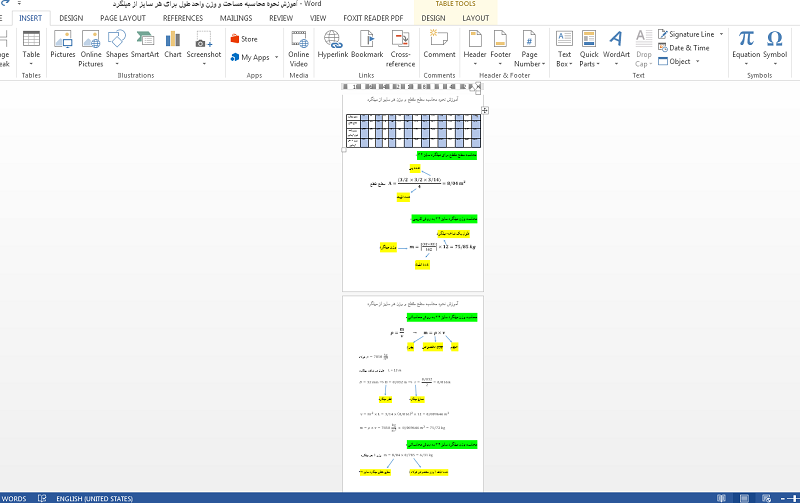Click the zoom out minus button

pos(783,498)
